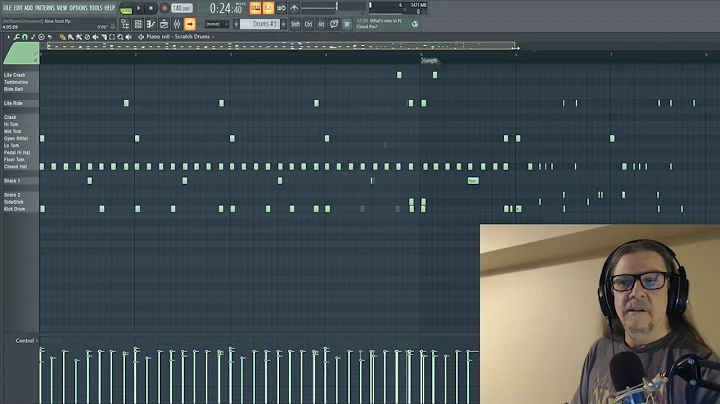
Task: Click the orange arrow toolbar button
Action: [x=190, y=24]
